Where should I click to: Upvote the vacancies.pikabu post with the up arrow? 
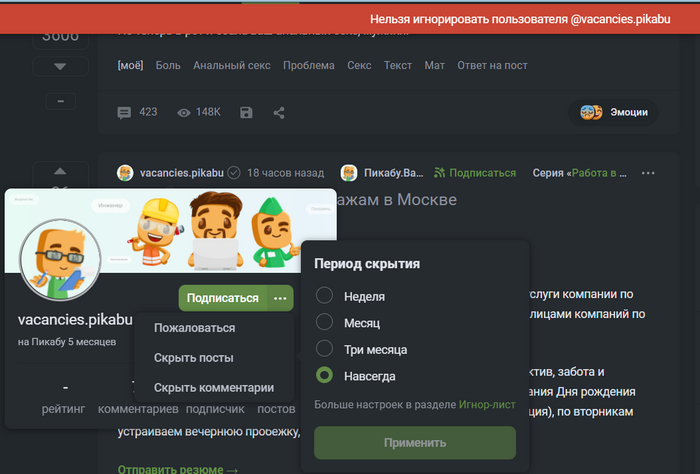point(60,171)
